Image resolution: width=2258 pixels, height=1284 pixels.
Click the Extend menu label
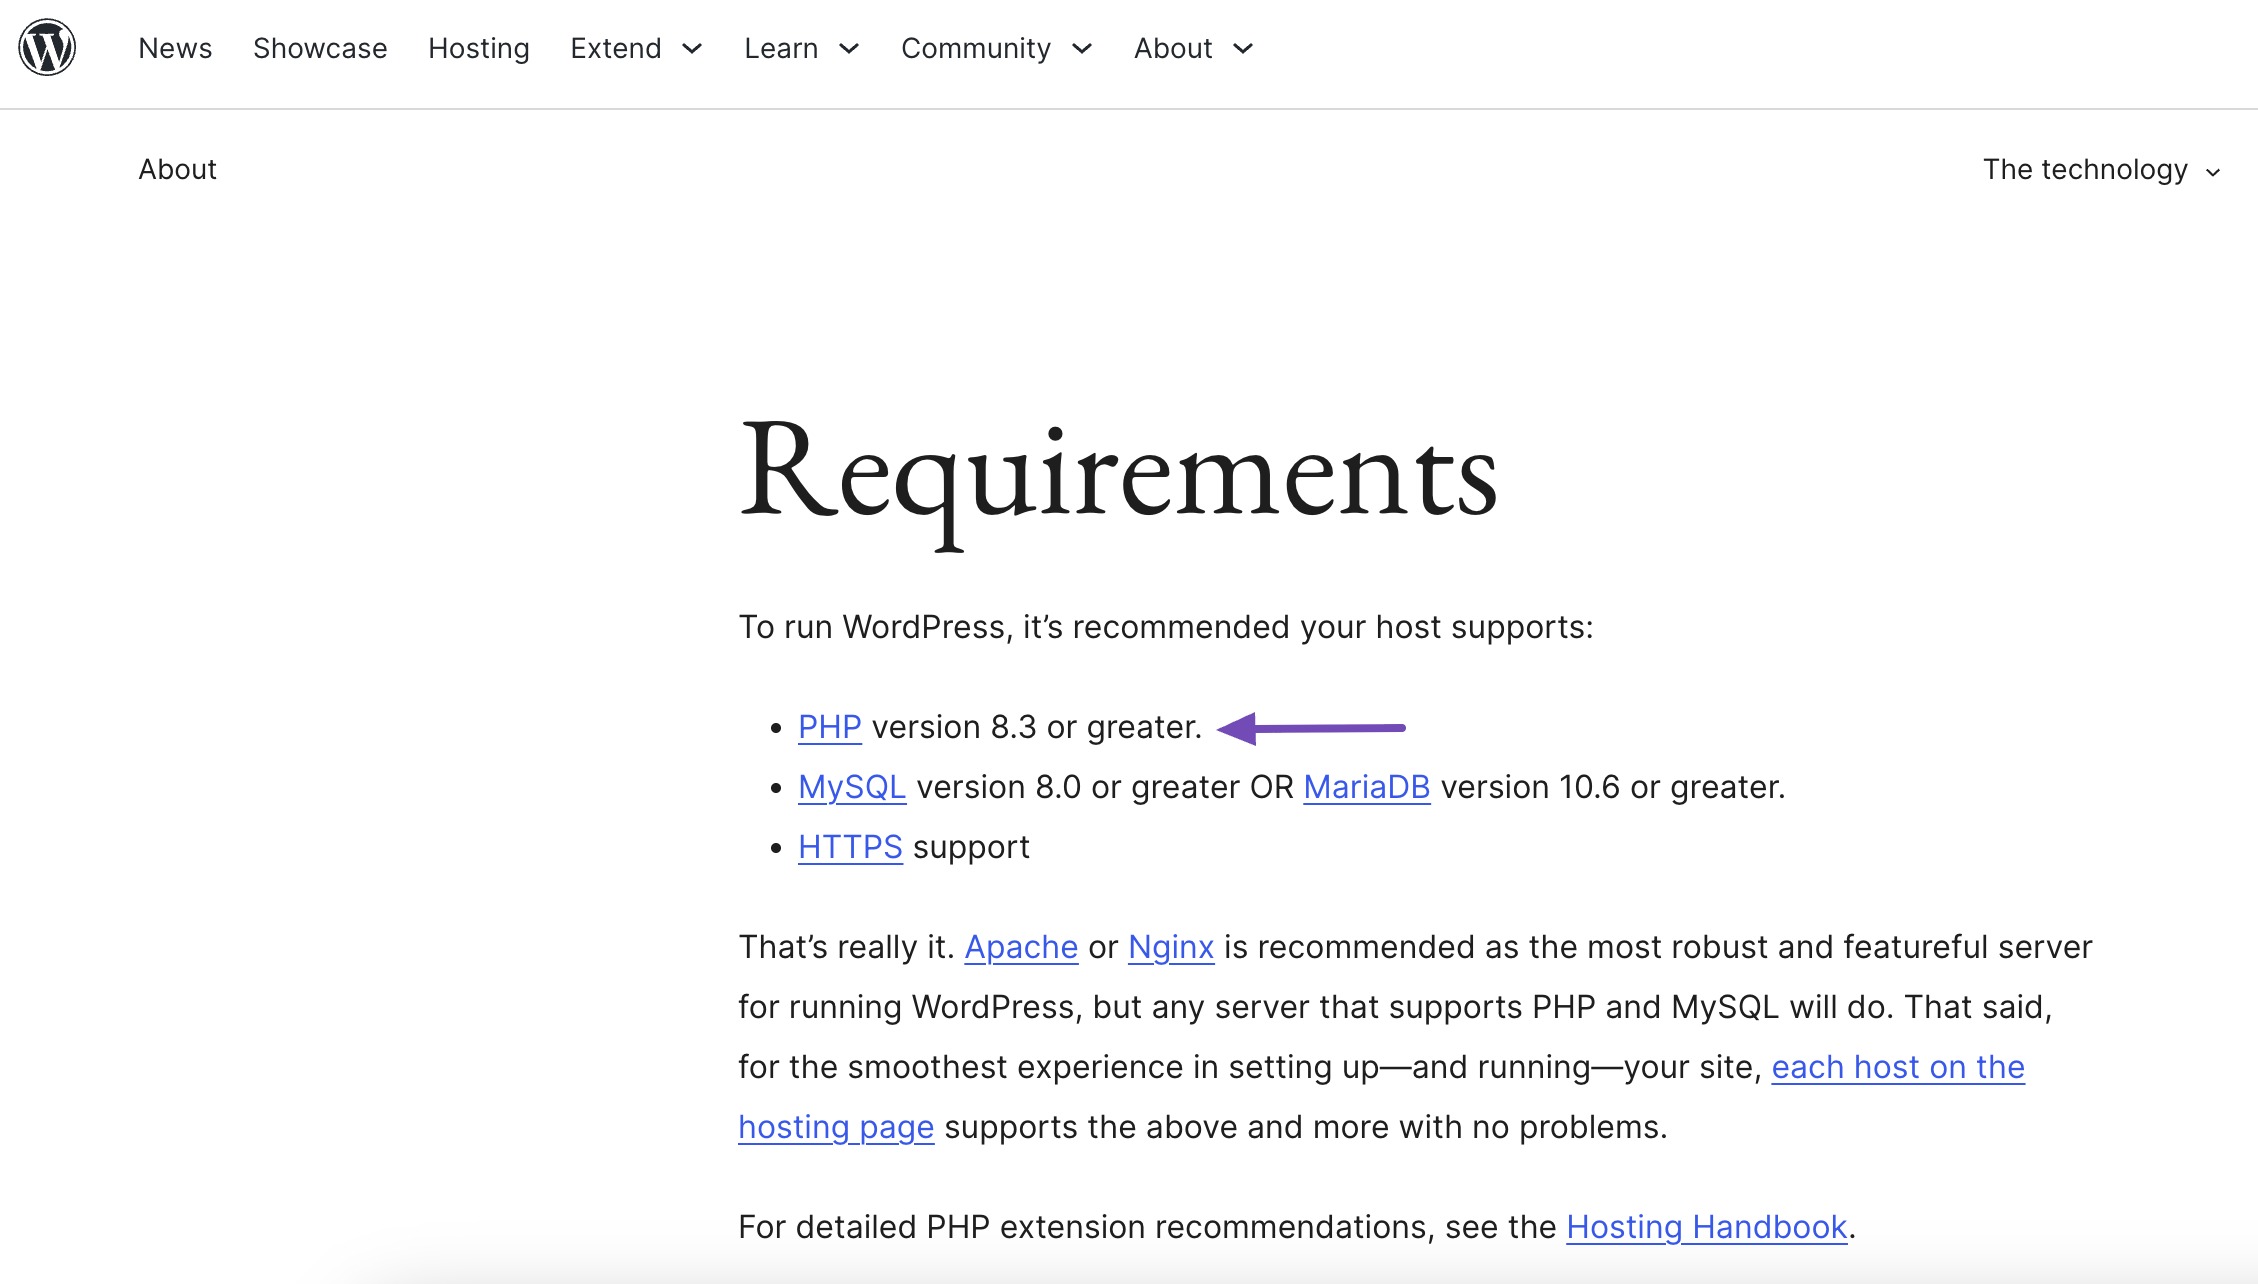coord(616,48)
